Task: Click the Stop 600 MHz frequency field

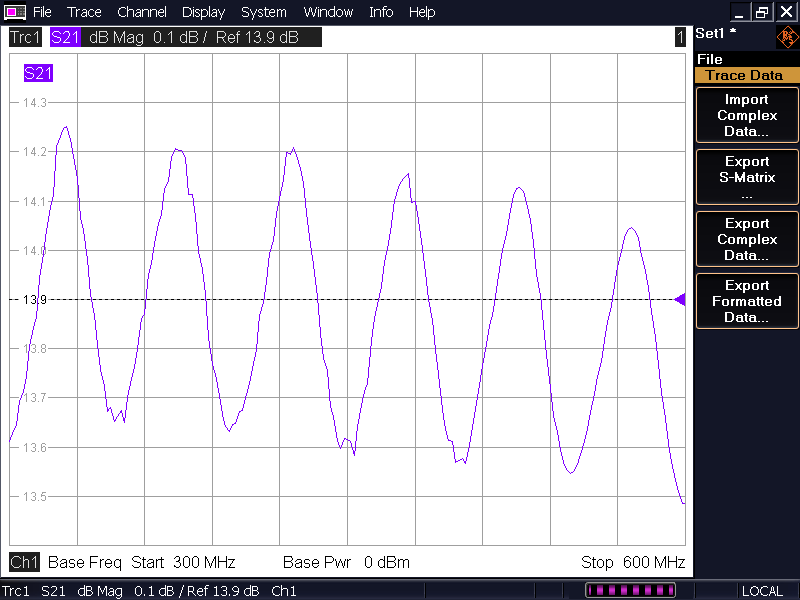Action: [633, 562]
